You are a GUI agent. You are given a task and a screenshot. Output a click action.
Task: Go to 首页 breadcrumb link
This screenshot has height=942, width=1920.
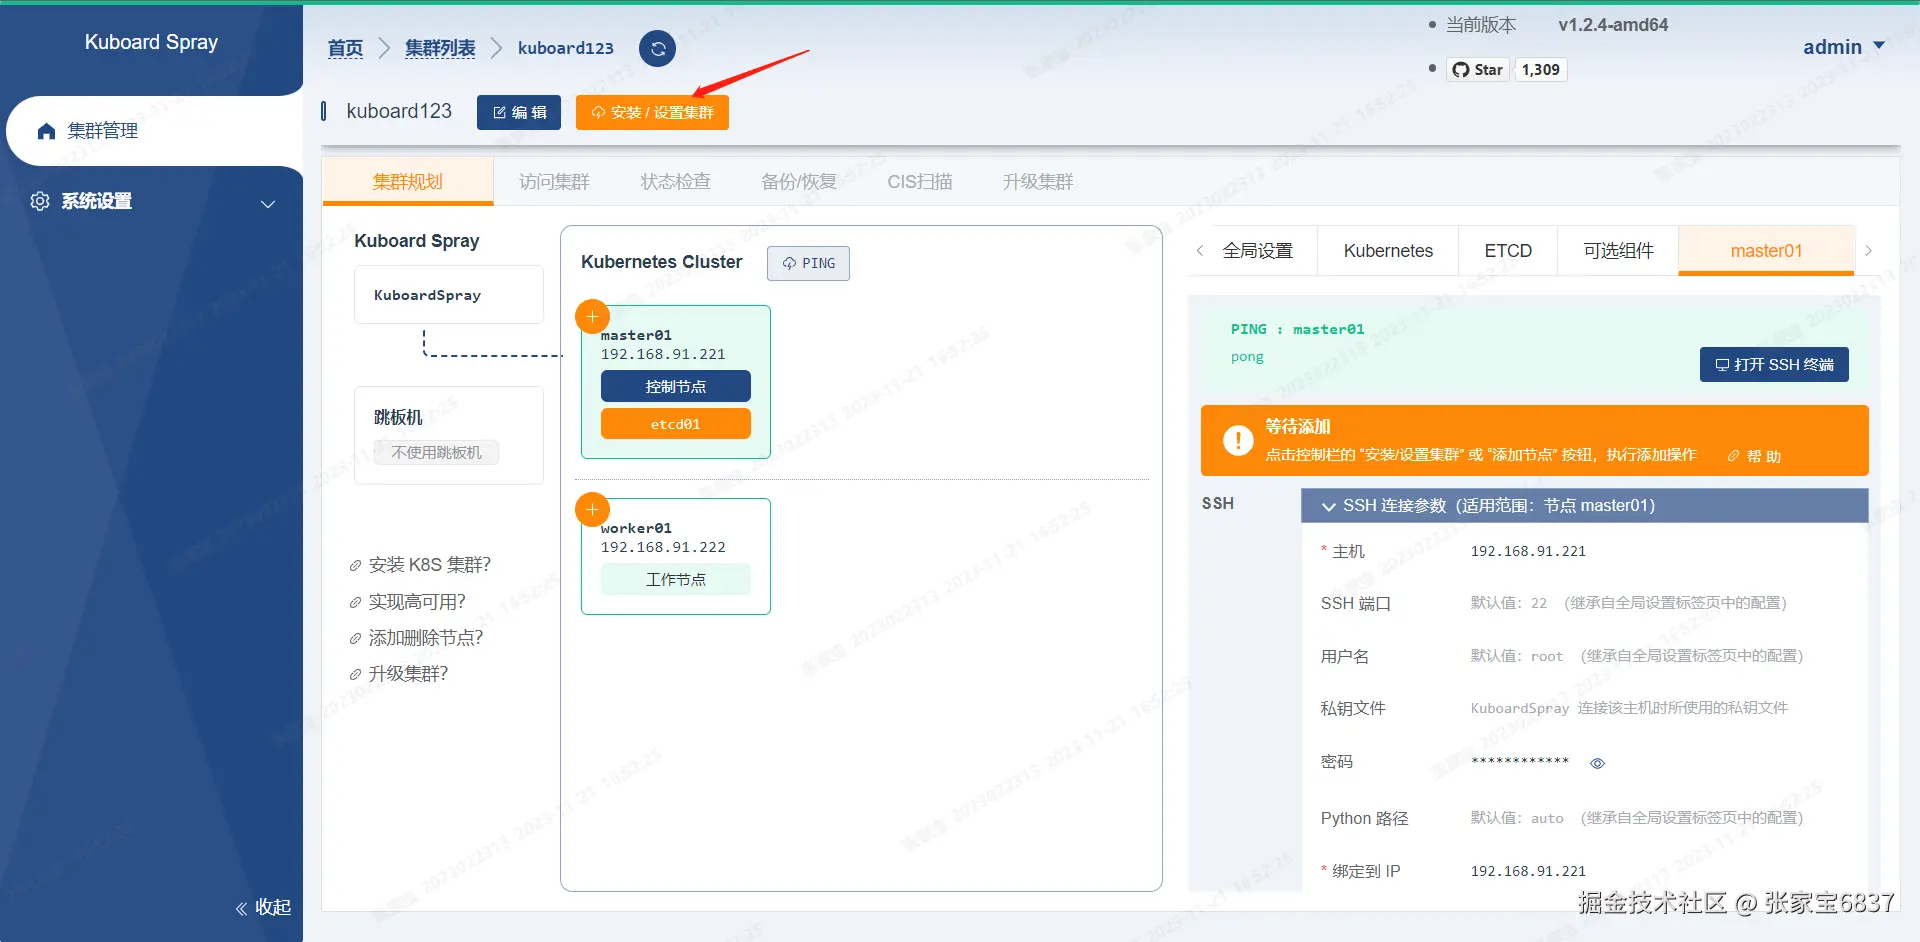tap(345, 48)
